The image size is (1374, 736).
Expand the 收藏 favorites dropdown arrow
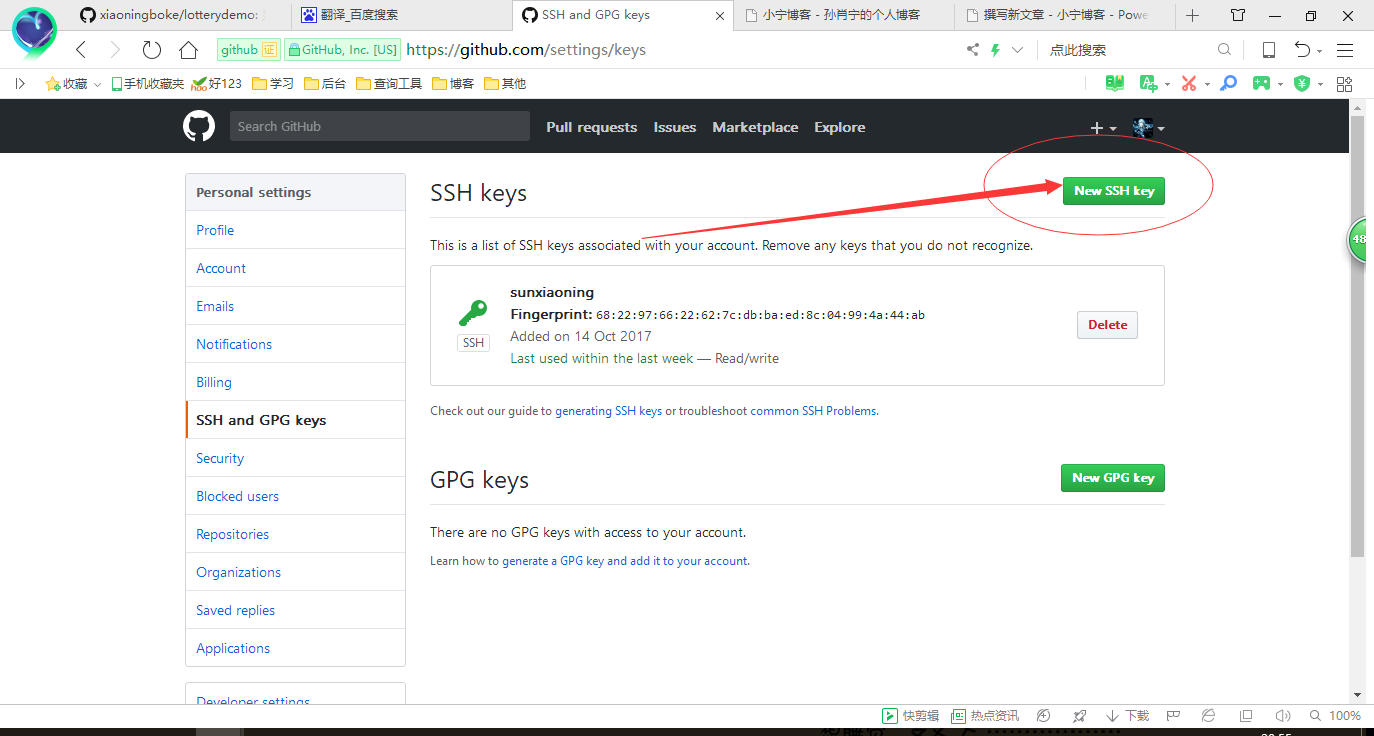(x=97, y=85)
